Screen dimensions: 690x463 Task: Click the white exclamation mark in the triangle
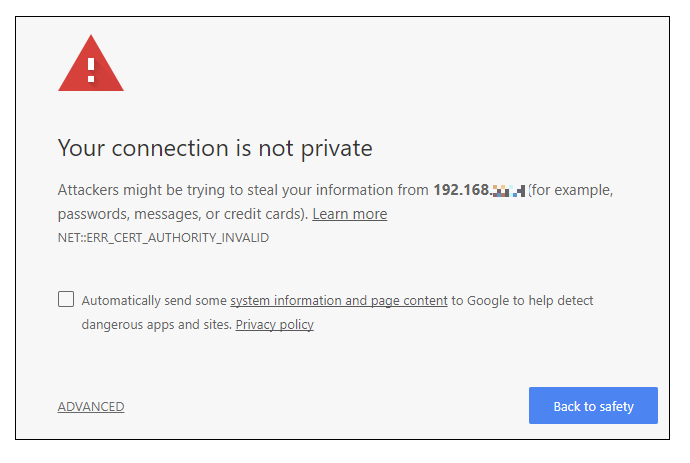click(x=91, y=68)
